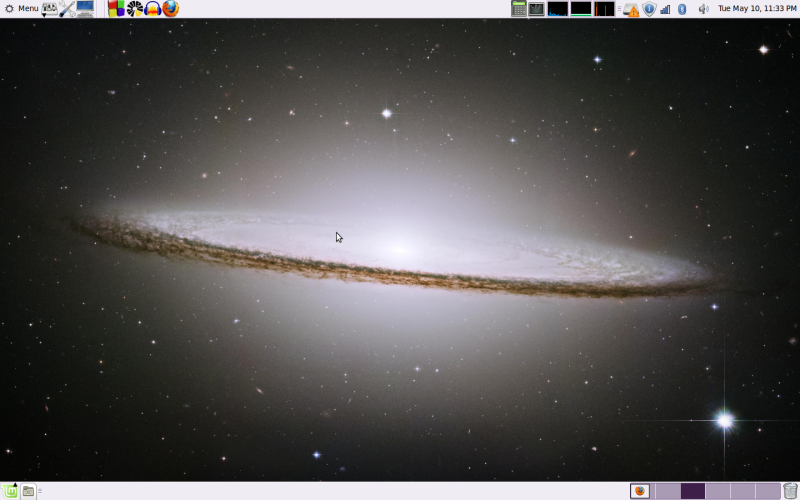Open the file manager icon in bottom panel

click(29, 491)
